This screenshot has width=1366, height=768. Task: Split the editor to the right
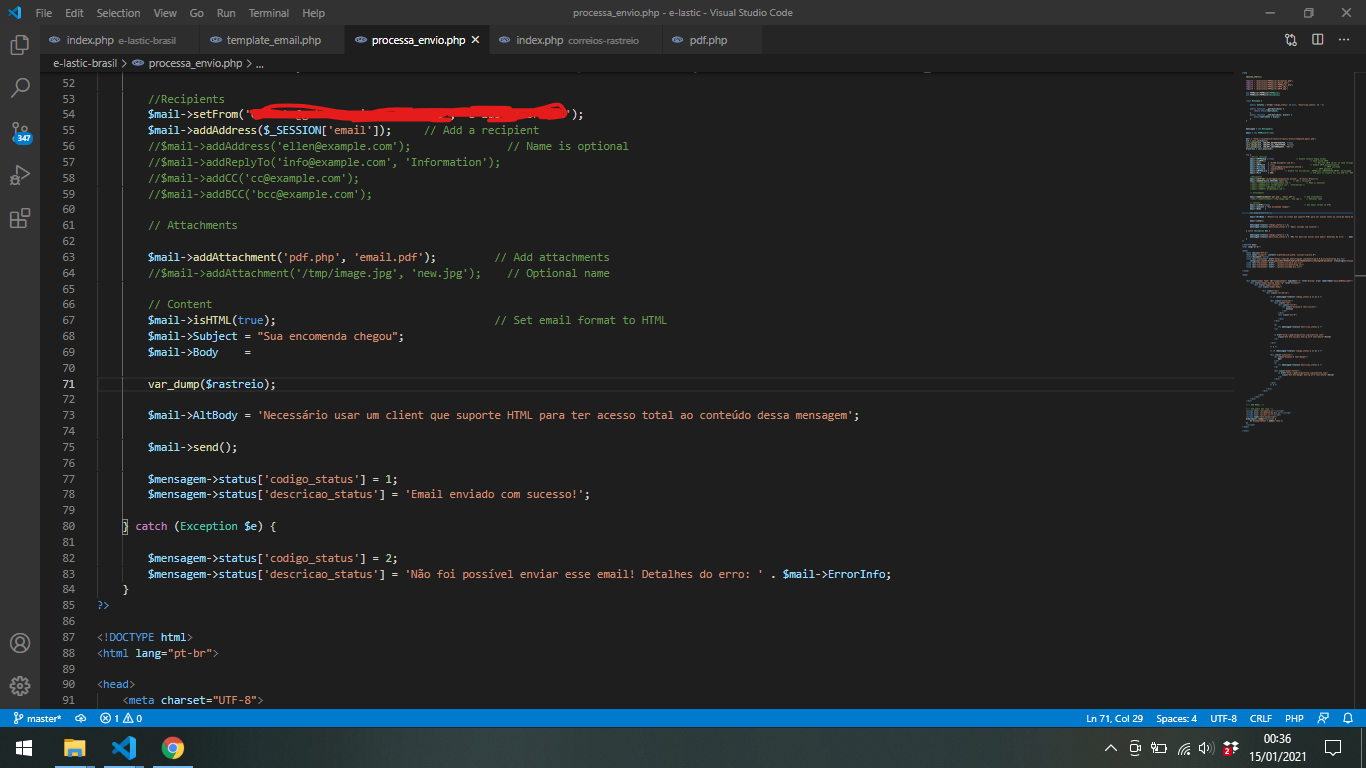1318,40
